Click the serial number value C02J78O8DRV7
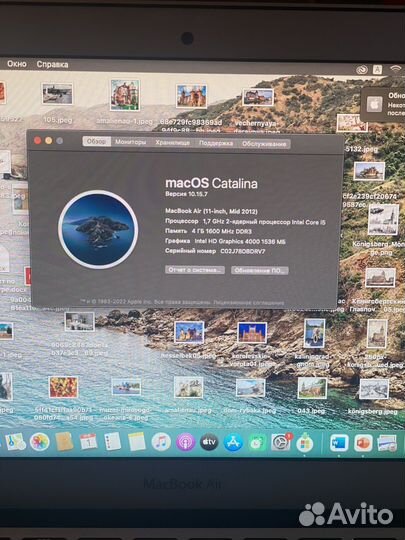Image resolution: width=405 pixels, height=540 pixels. tap(243, 251)
